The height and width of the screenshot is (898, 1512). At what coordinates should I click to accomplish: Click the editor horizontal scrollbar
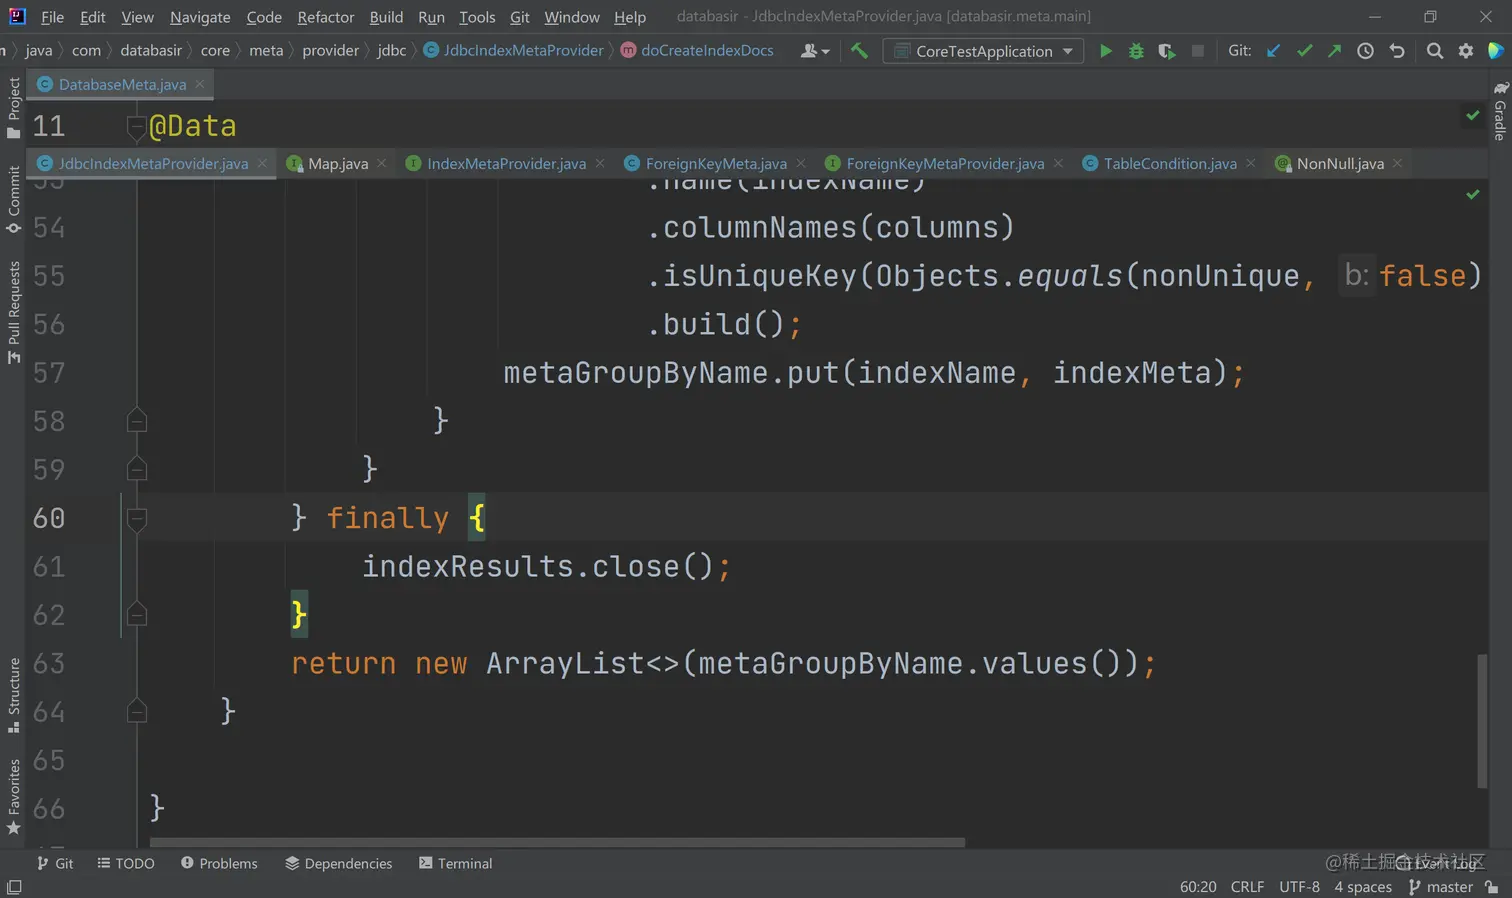click(x=557, y=843)
